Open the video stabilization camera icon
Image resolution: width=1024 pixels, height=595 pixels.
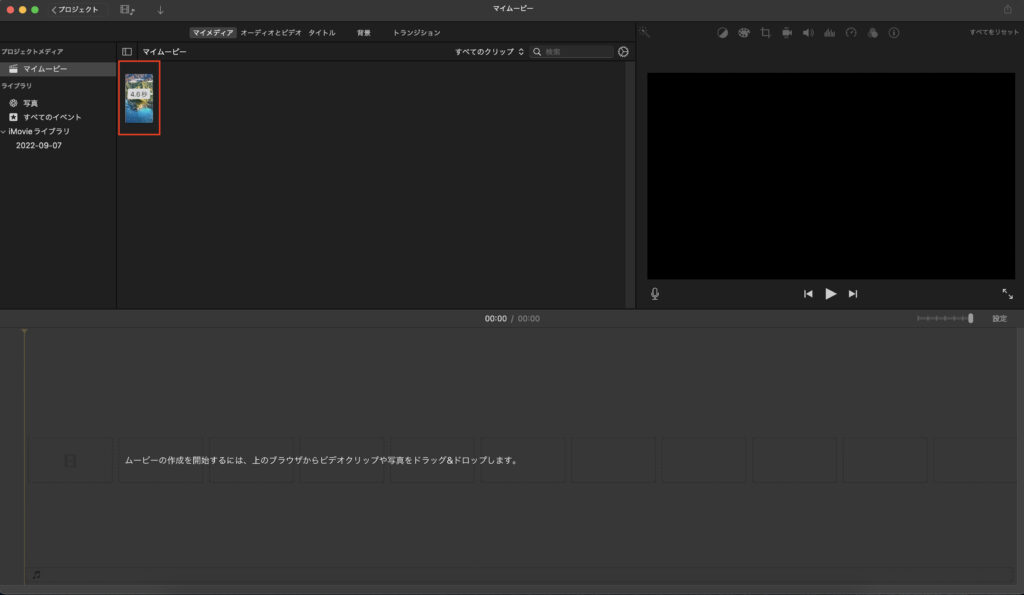point(787,33)
